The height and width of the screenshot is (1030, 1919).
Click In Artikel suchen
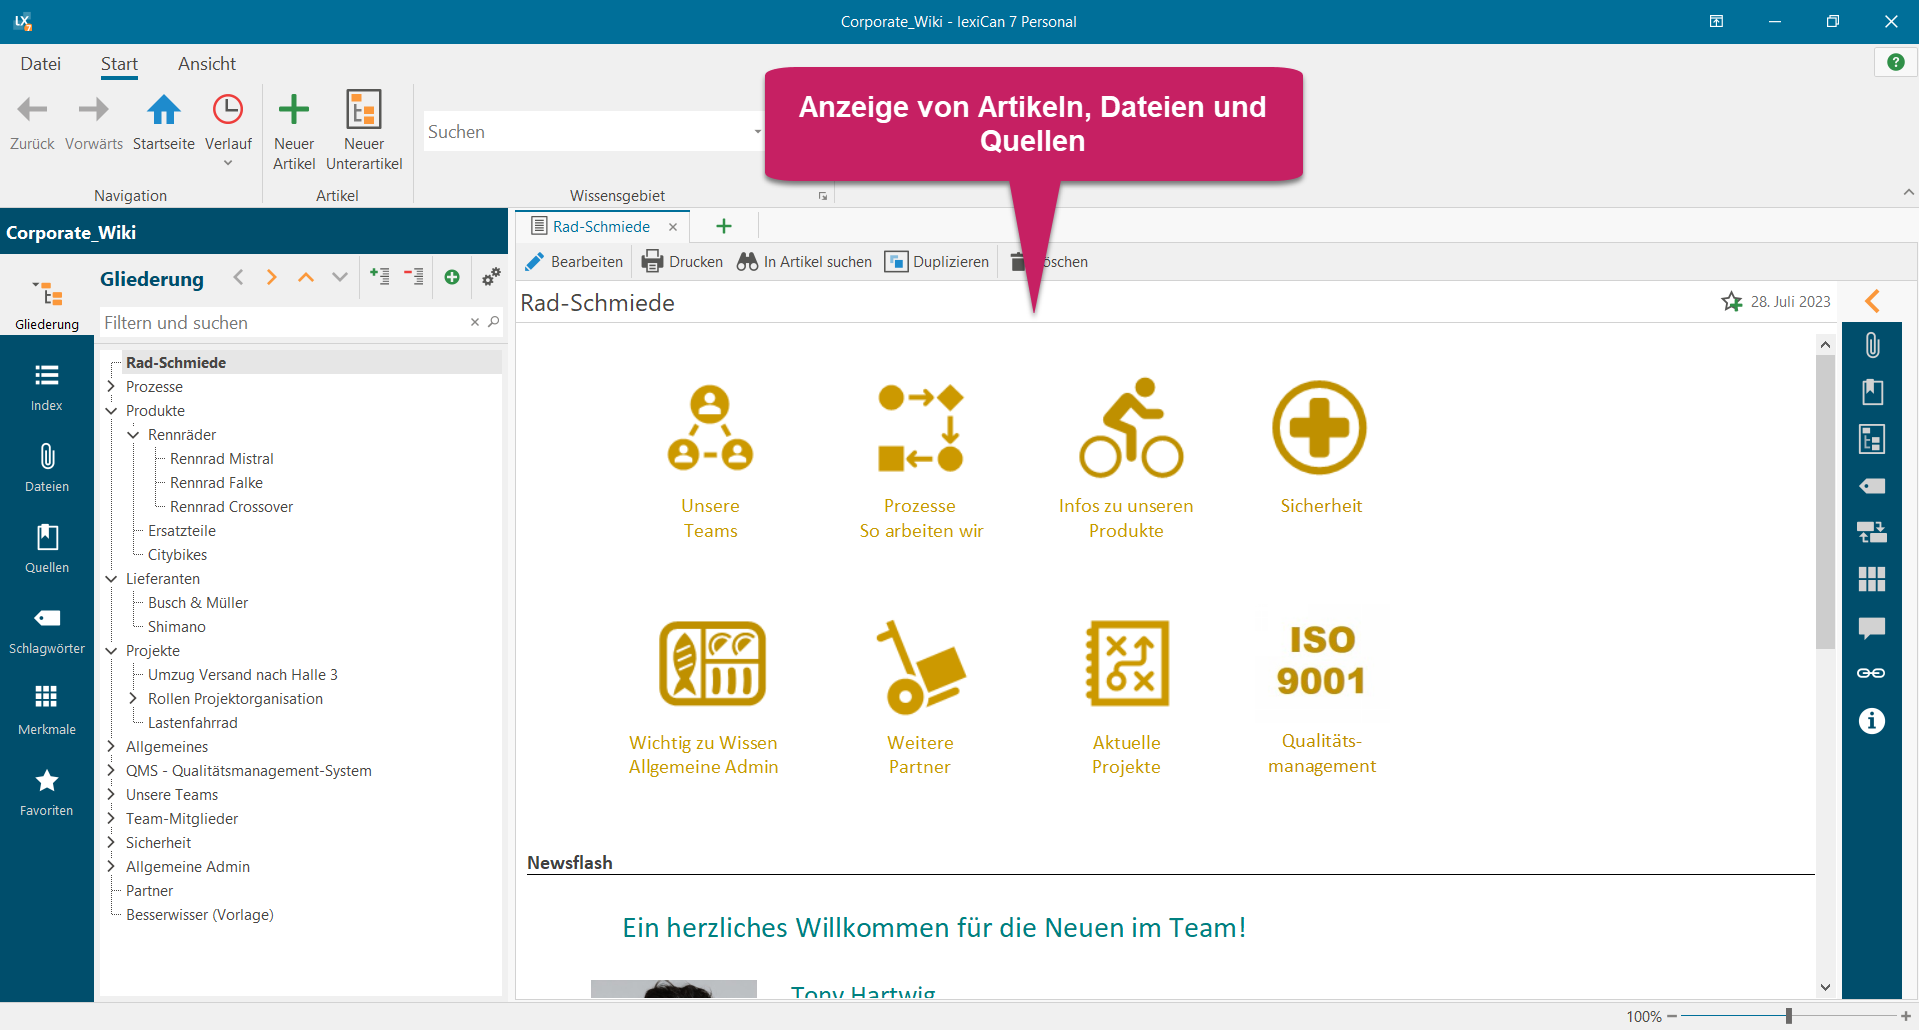tap(805, 262)
